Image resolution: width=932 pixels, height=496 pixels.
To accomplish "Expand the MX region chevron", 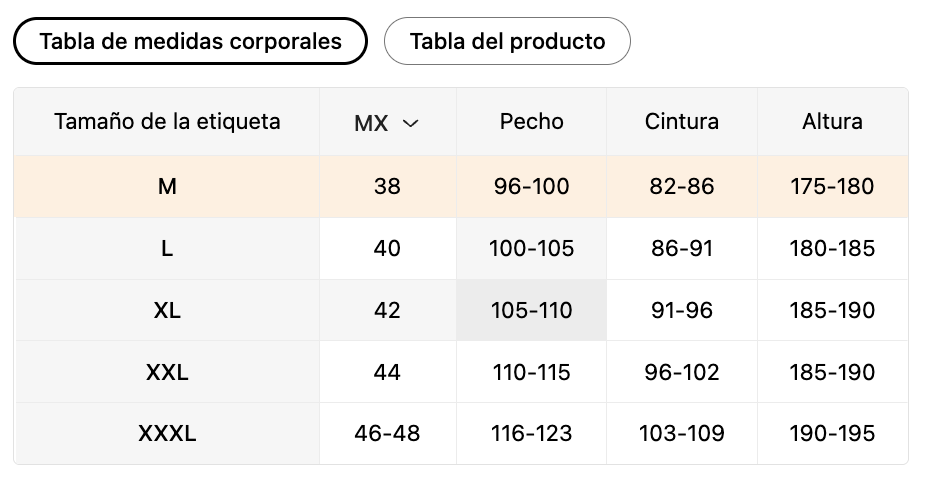I will click(x=411, y=123).
